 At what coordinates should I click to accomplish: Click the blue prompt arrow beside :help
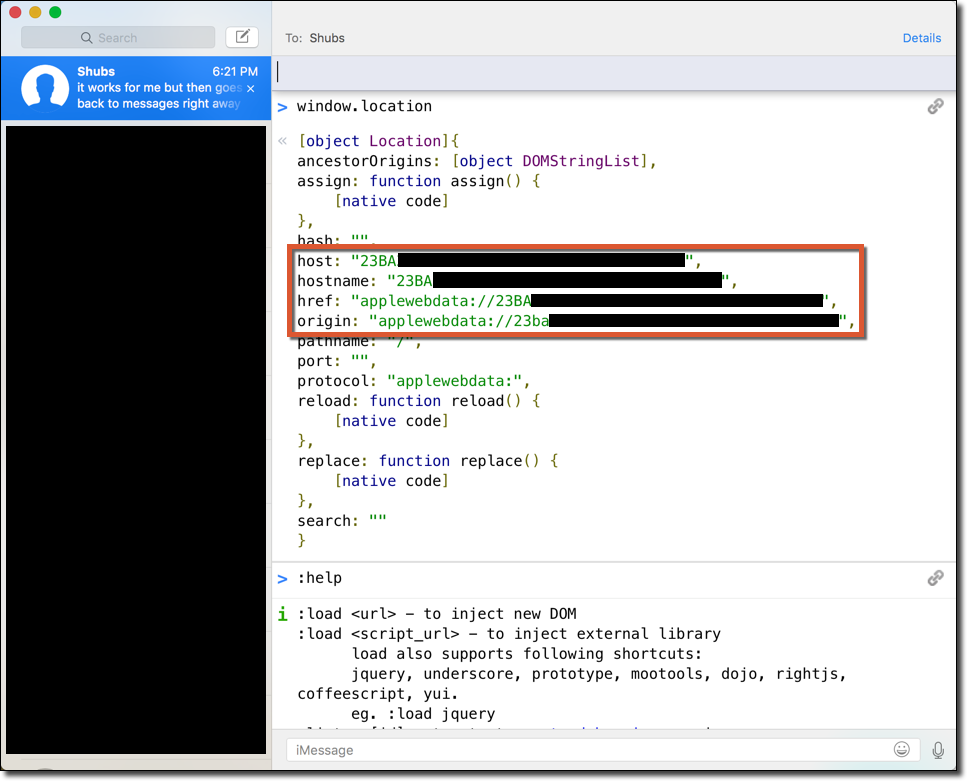coord(282,579)
